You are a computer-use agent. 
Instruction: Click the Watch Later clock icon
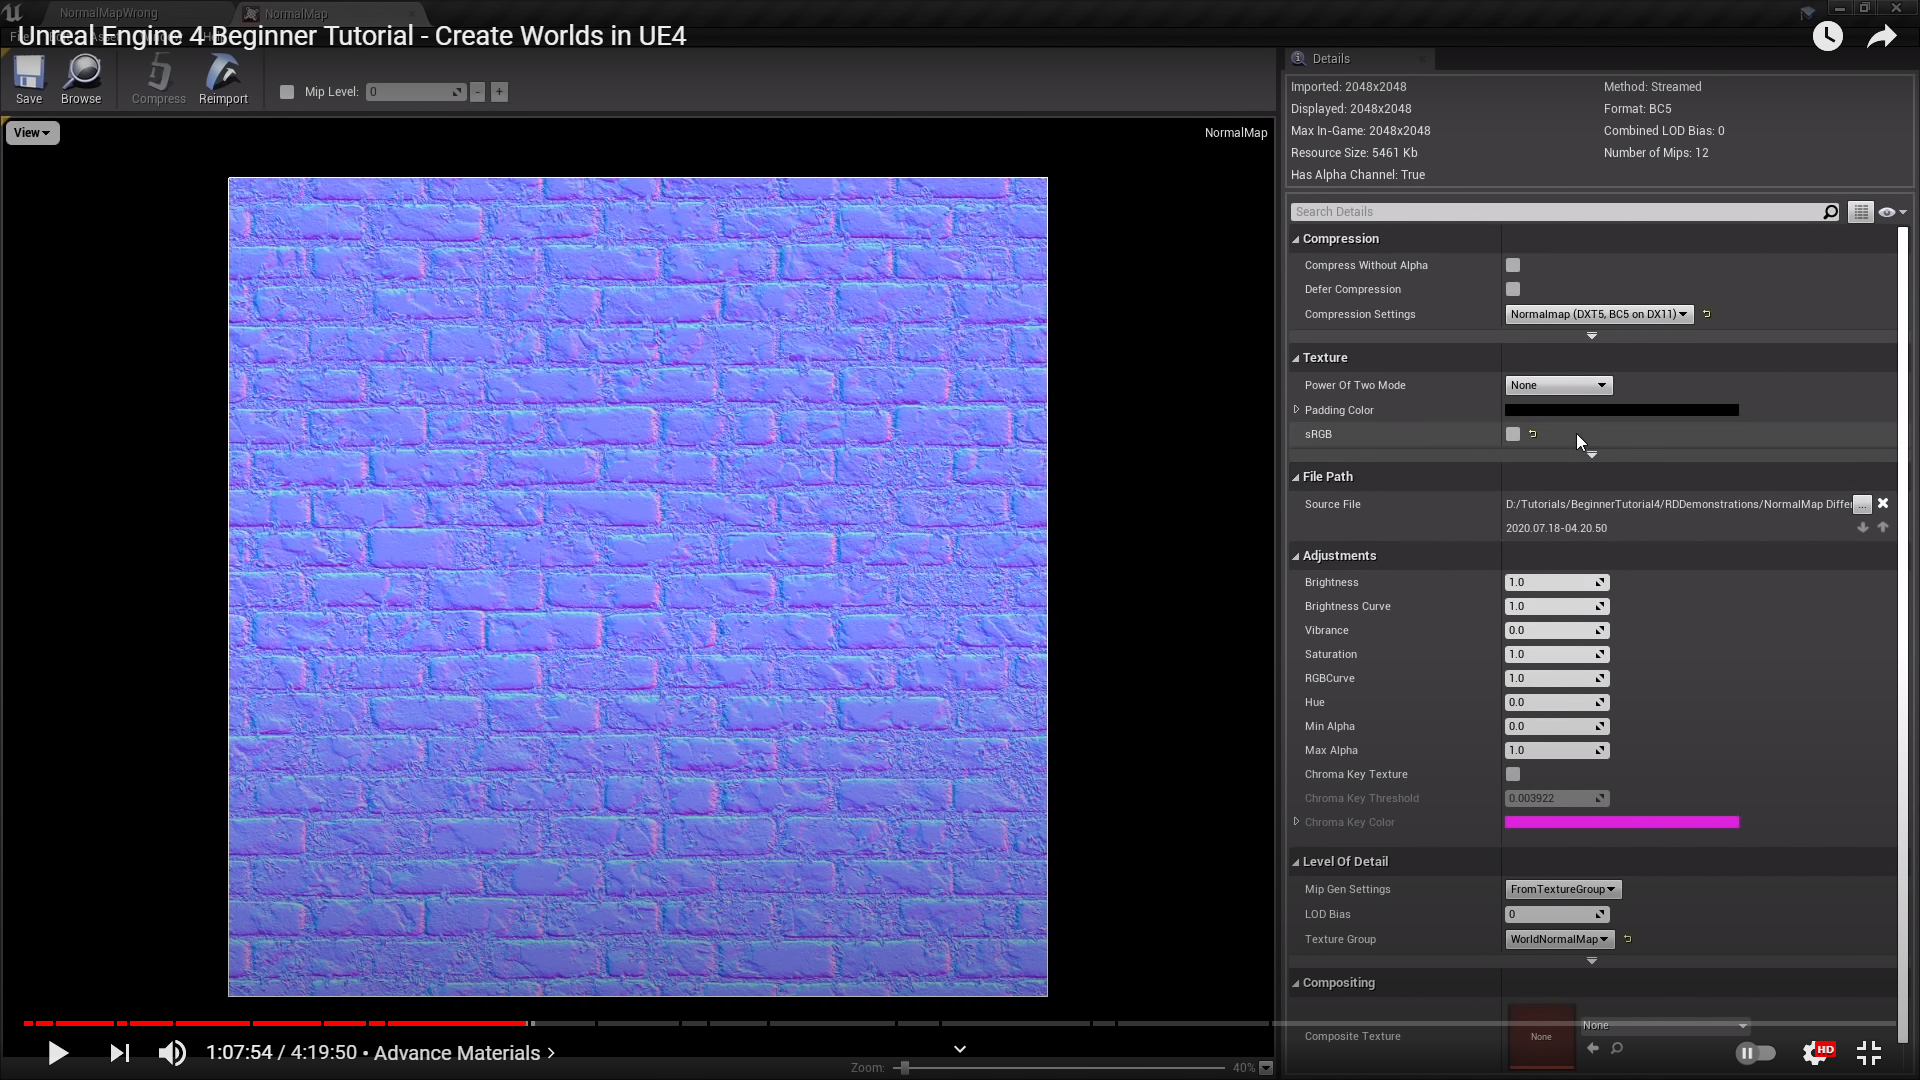click(1827, 37)
